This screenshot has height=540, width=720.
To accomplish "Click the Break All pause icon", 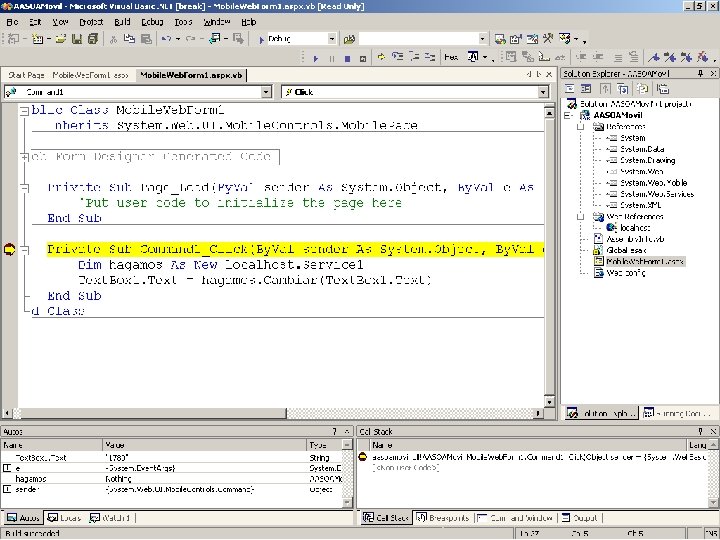I will [332, 58].
